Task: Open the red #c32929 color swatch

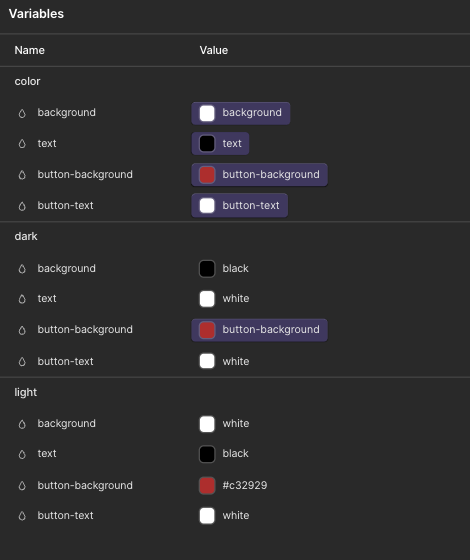Action: coord(207,486)
